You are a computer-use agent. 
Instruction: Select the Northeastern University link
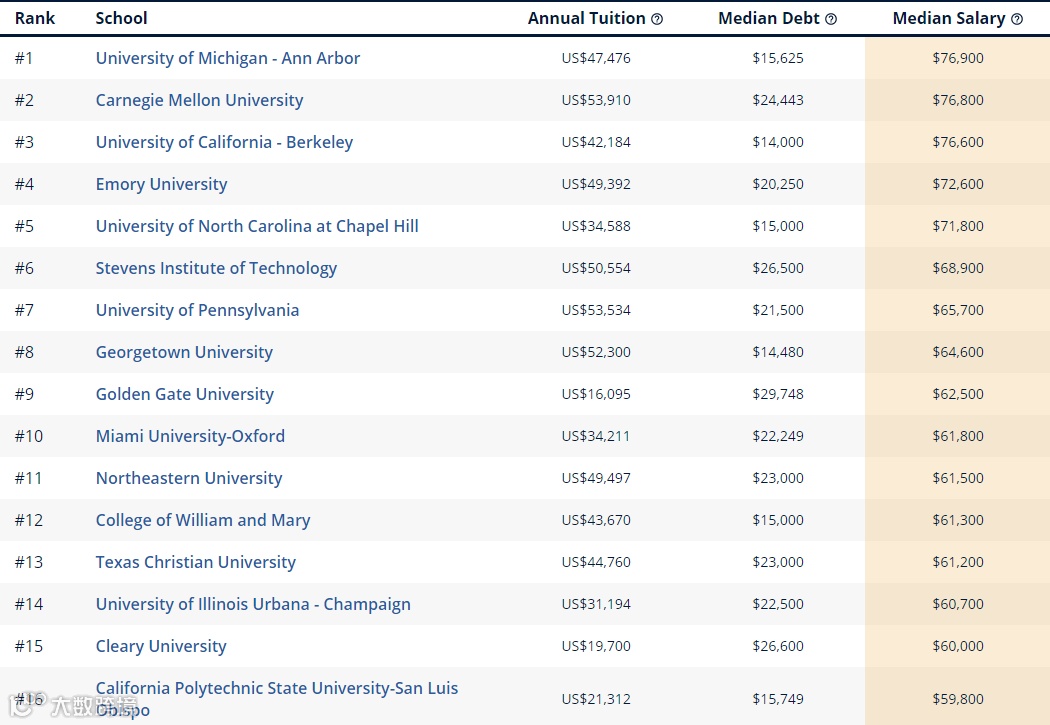point(189,479)
